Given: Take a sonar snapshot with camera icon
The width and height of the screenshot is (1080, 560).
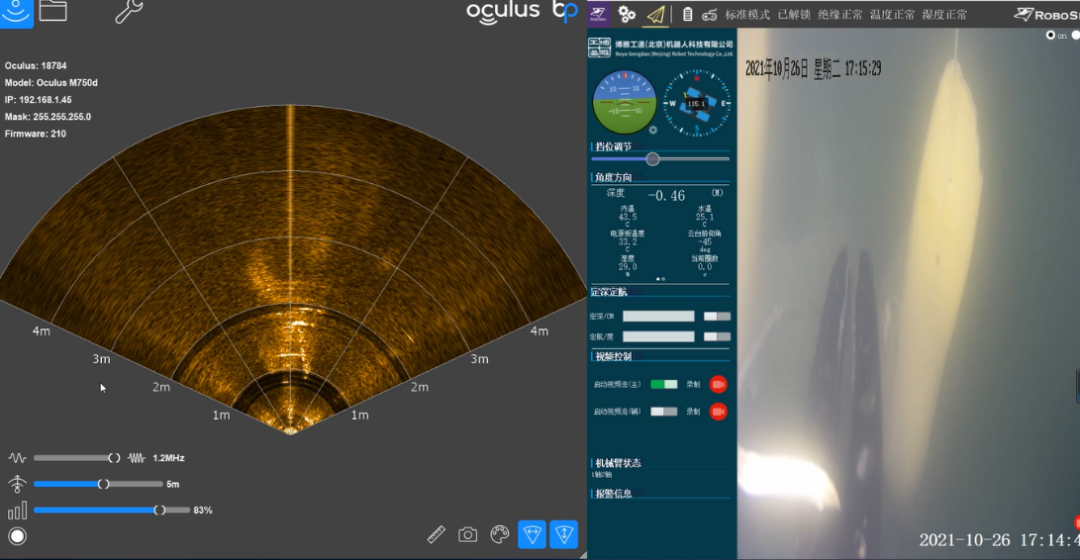Looking at the screenshot, I should click(468, 535).
